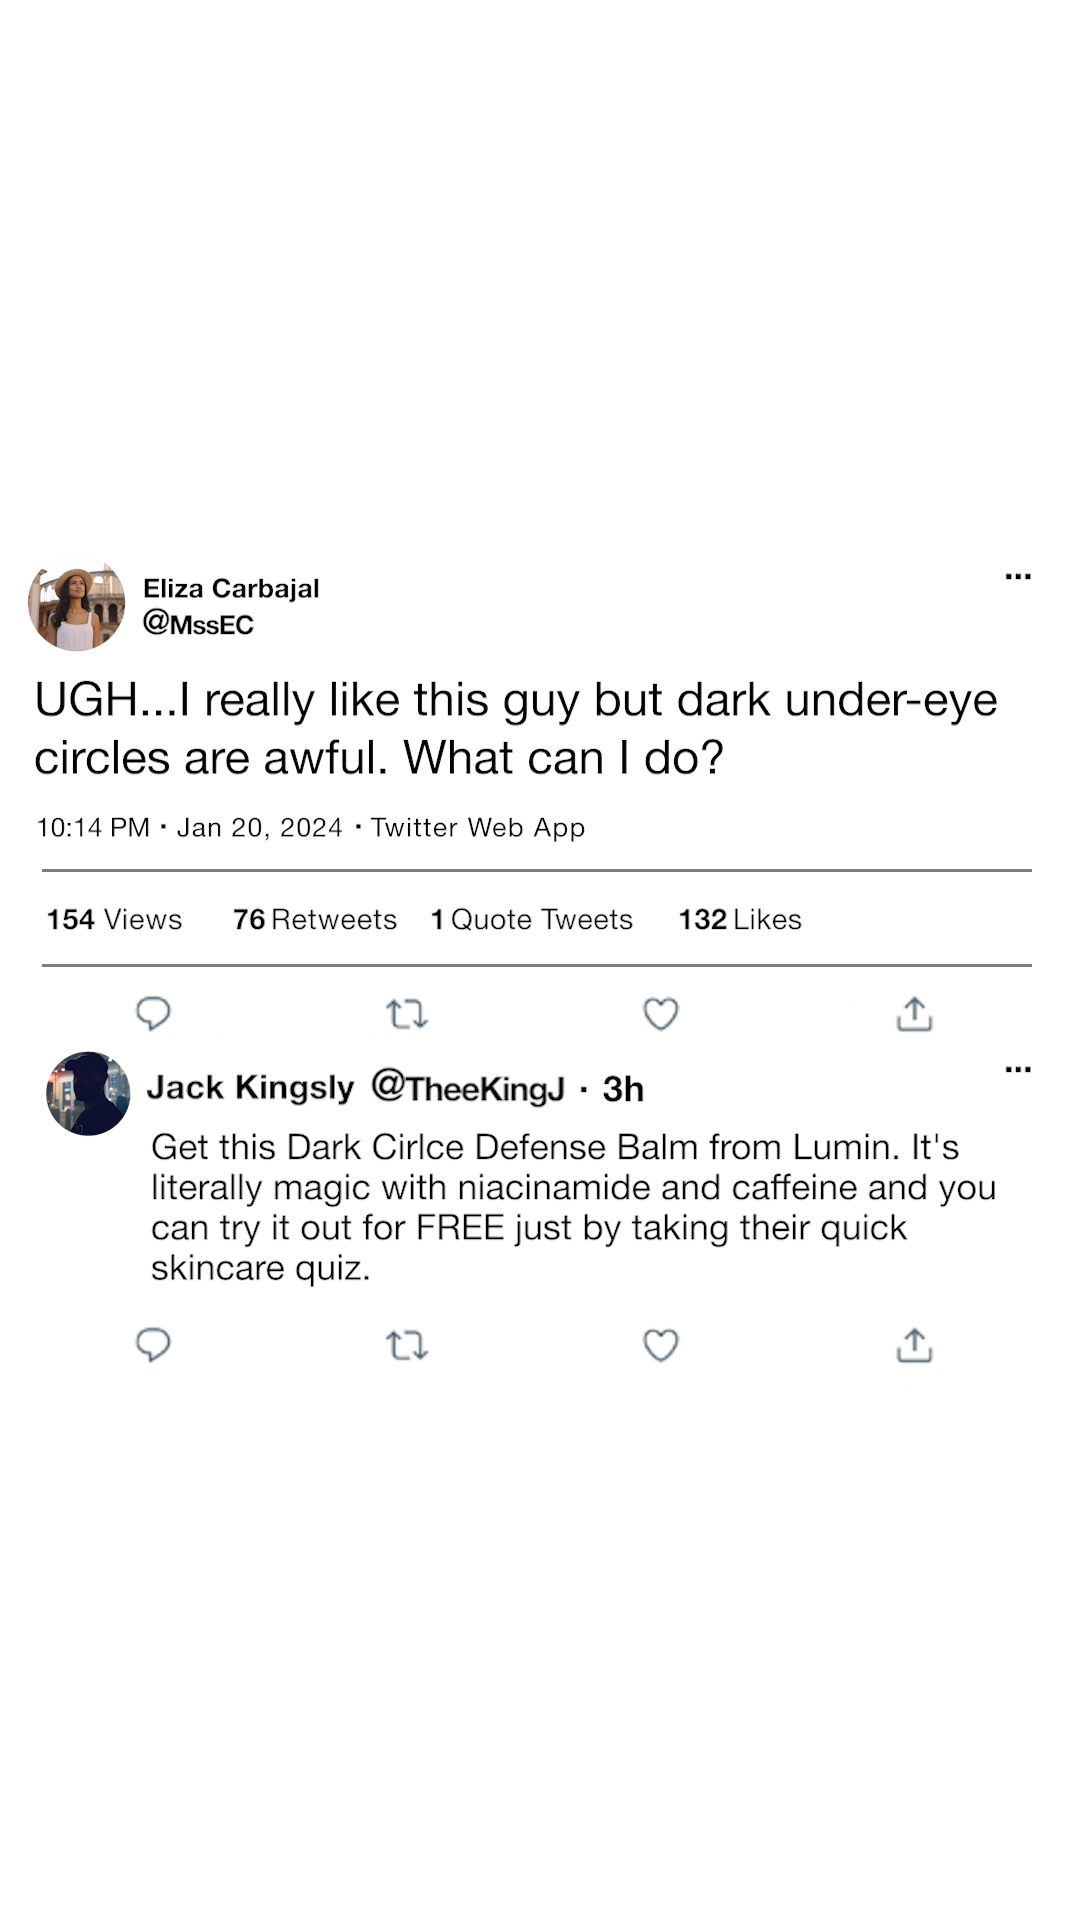Click the Jack Kingsly display name
Screen dimensions: 1080x1920
[x=250, y=1087]
